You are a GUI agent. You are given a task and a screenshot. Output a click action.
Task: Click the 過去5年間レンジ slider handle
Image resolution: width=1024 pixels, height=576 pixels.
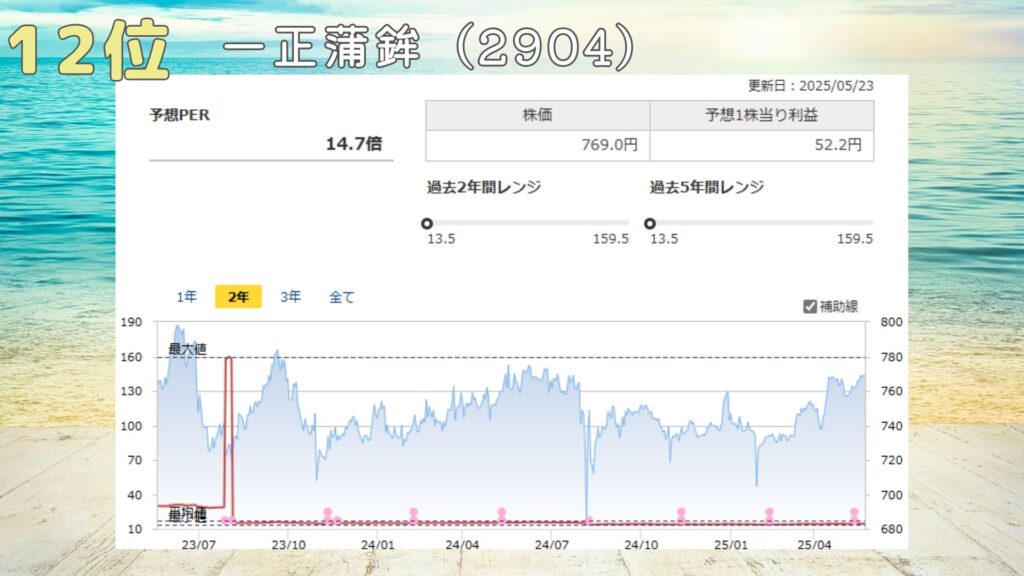pyautogui.click(x=650, y=223)
